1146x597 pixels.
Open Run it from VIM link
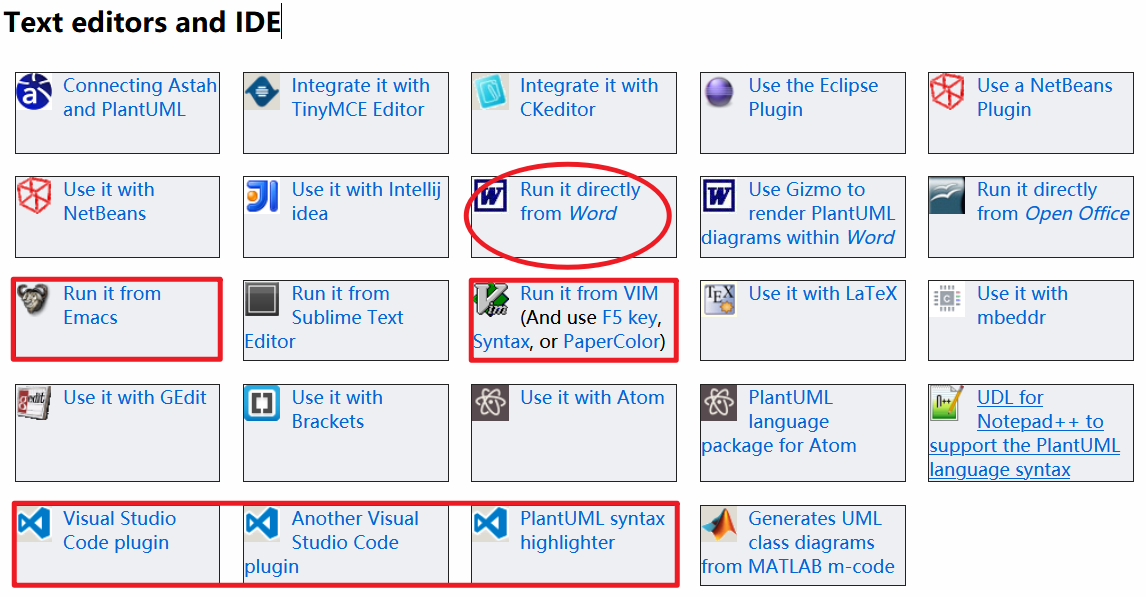(589, 294)
